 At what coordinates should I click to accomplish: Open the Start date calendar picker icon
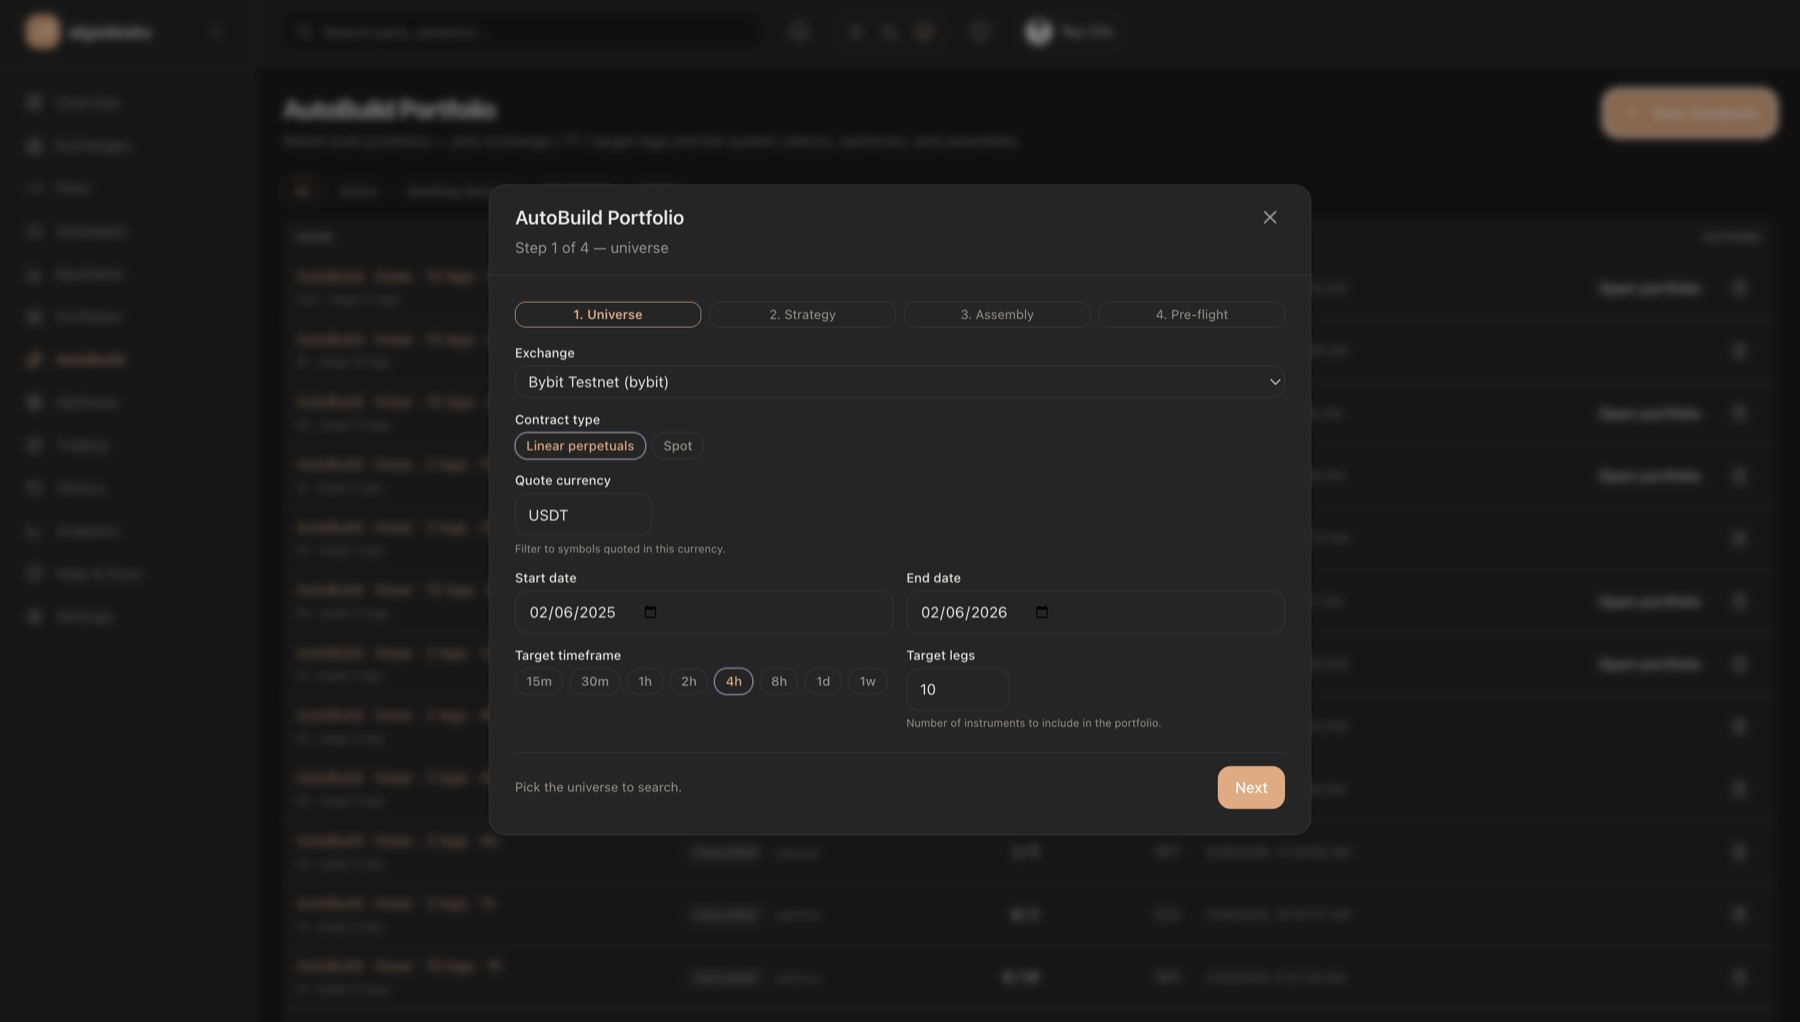pos(650,612)
